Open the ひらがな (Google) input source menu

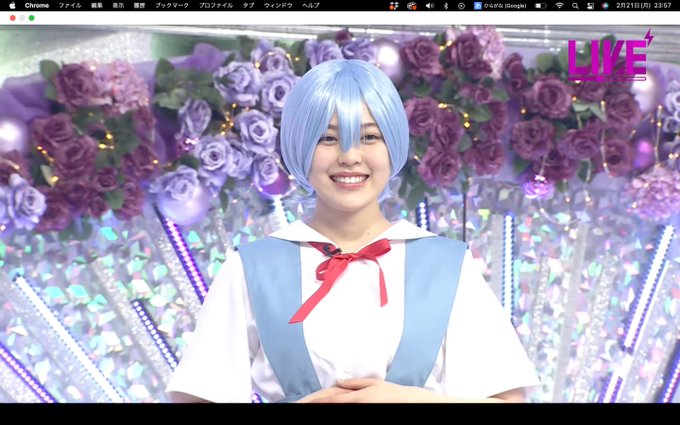tap(500, 6)
